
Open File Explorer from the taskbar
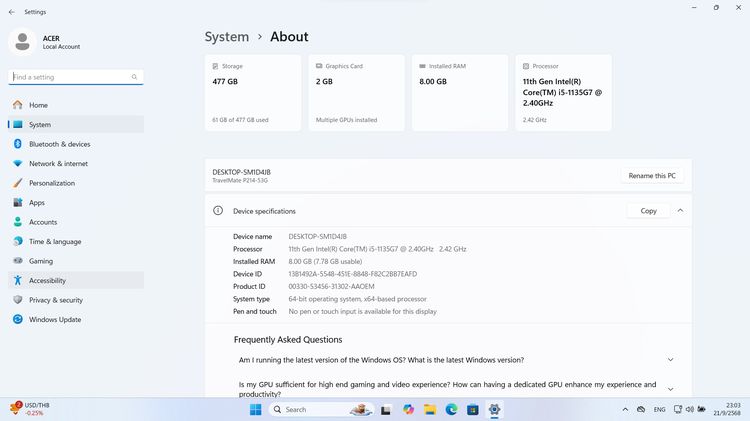point(429,409)
